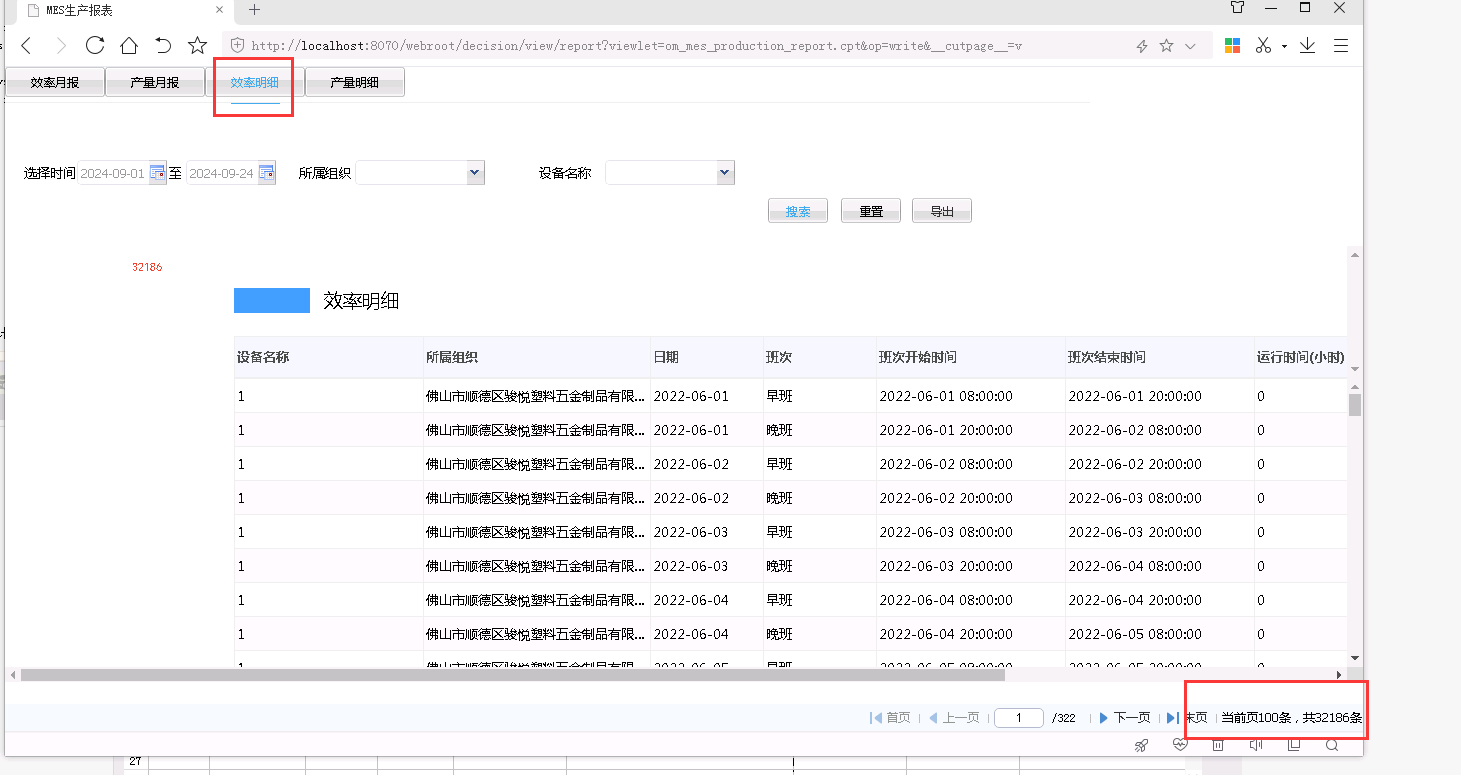1461x775 pixels.
Task: Click the speaker mute icon in the status bar
Action: click(1256, 745)
